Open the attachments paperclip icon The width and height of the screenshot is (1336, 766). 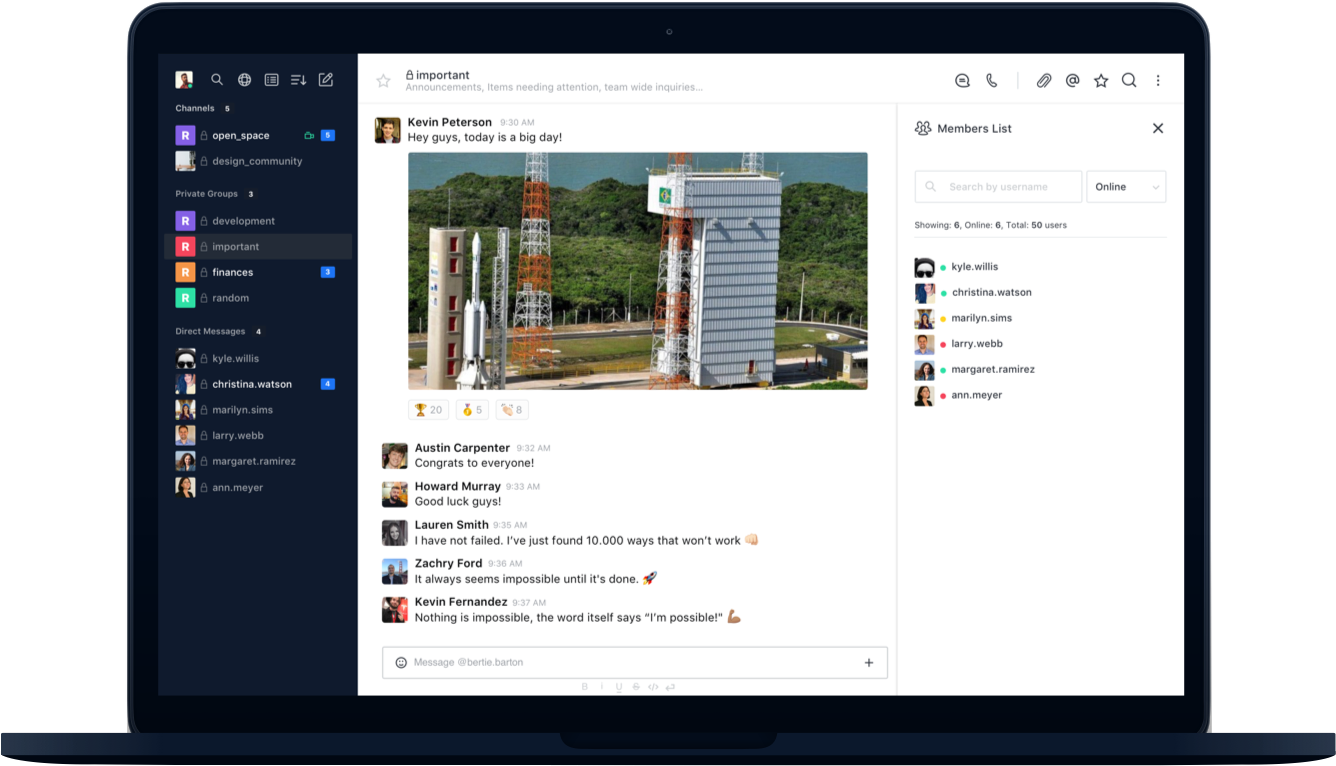1043,81
